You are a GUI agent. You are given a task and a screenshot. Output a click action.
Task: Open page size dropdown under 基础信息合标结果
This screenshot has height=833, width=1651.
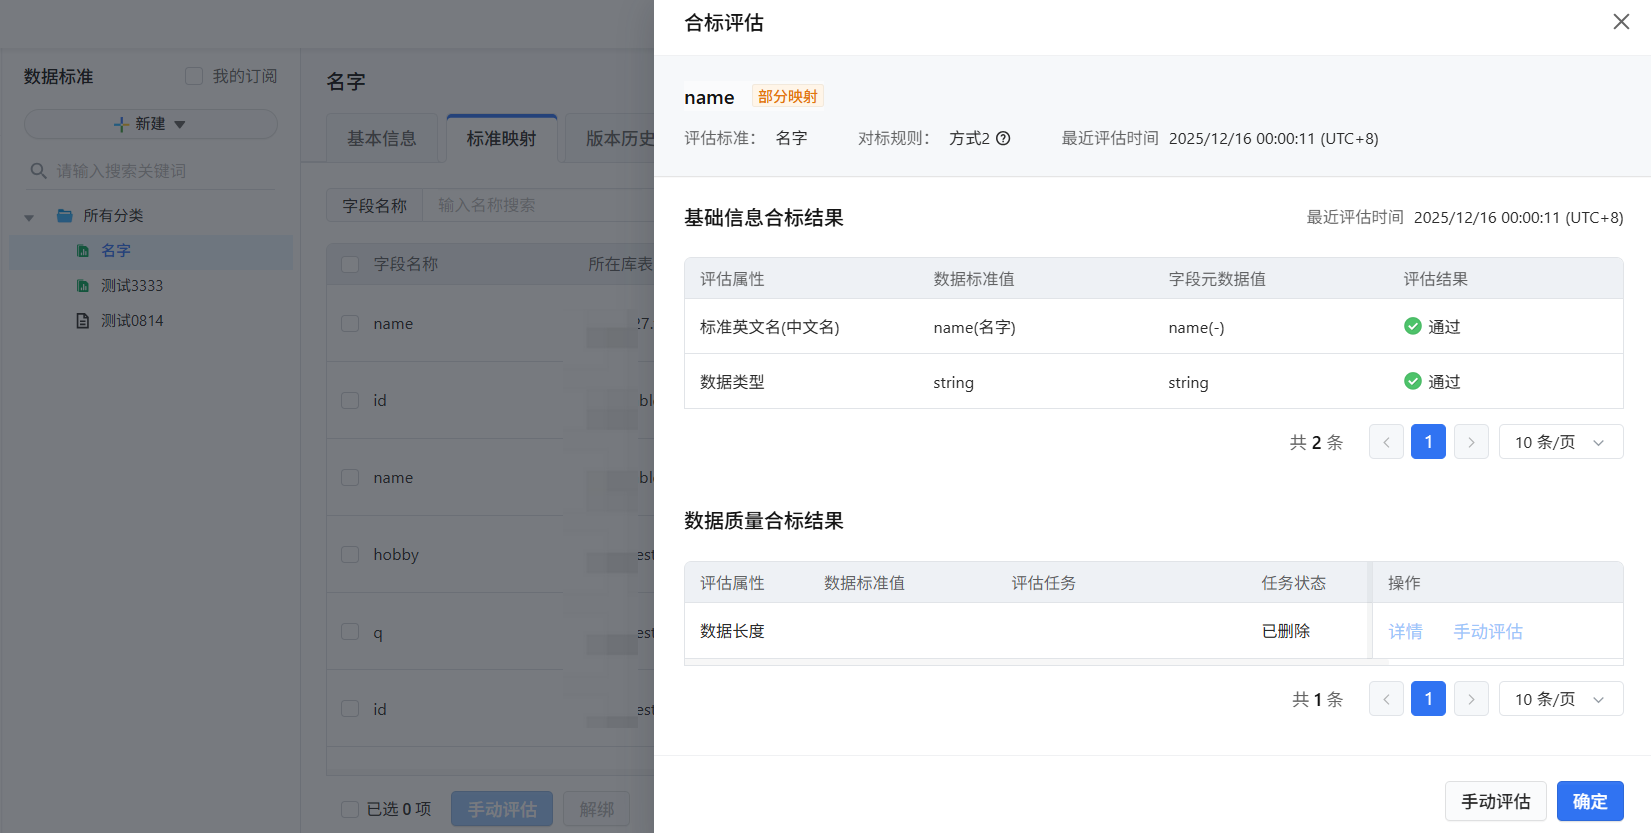coord(1560,442)
